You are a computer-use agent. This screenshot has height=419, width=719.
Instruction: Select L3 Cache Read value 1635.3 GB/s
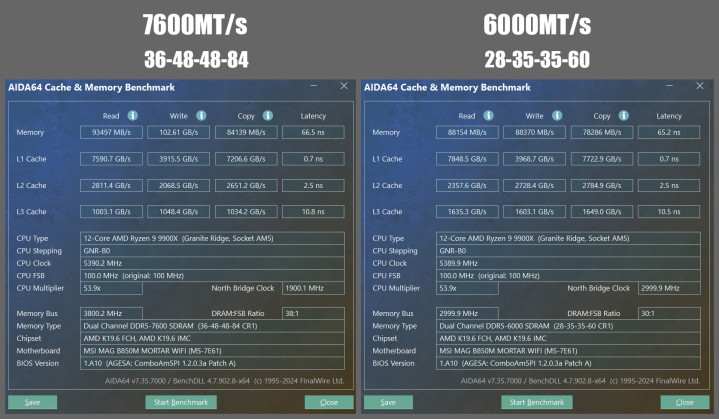[467, 211]
